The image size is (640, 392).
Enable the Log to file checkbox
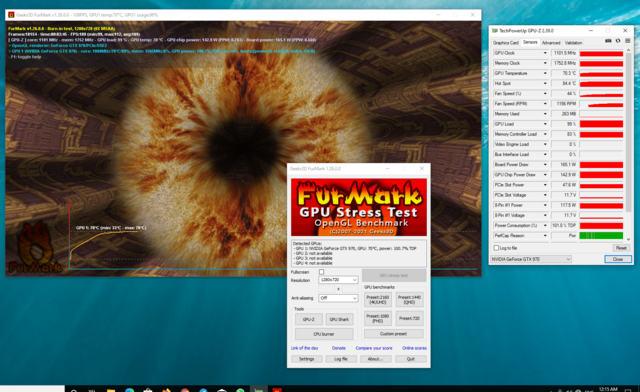[496, 248]
